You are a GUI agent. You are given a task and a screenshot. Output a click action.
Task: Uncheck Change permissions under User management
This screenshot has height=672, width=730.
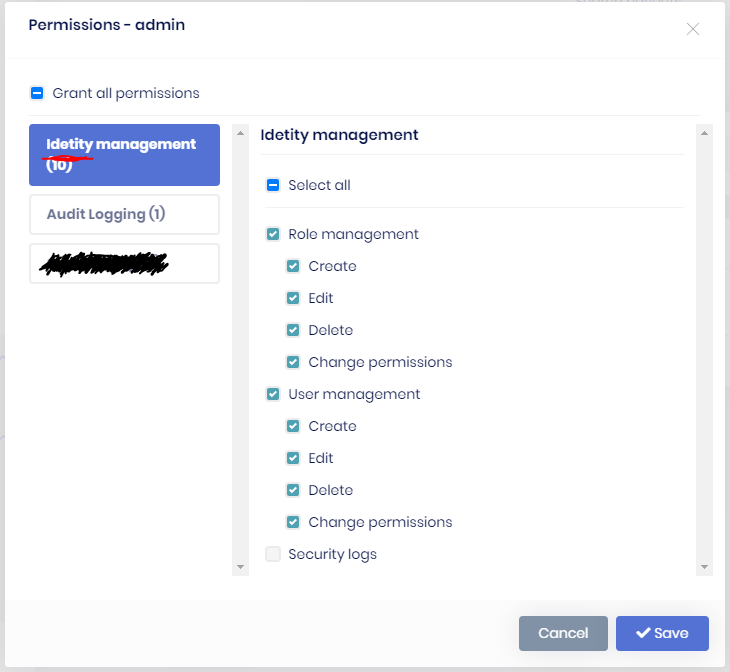click(x=293, y=522)
